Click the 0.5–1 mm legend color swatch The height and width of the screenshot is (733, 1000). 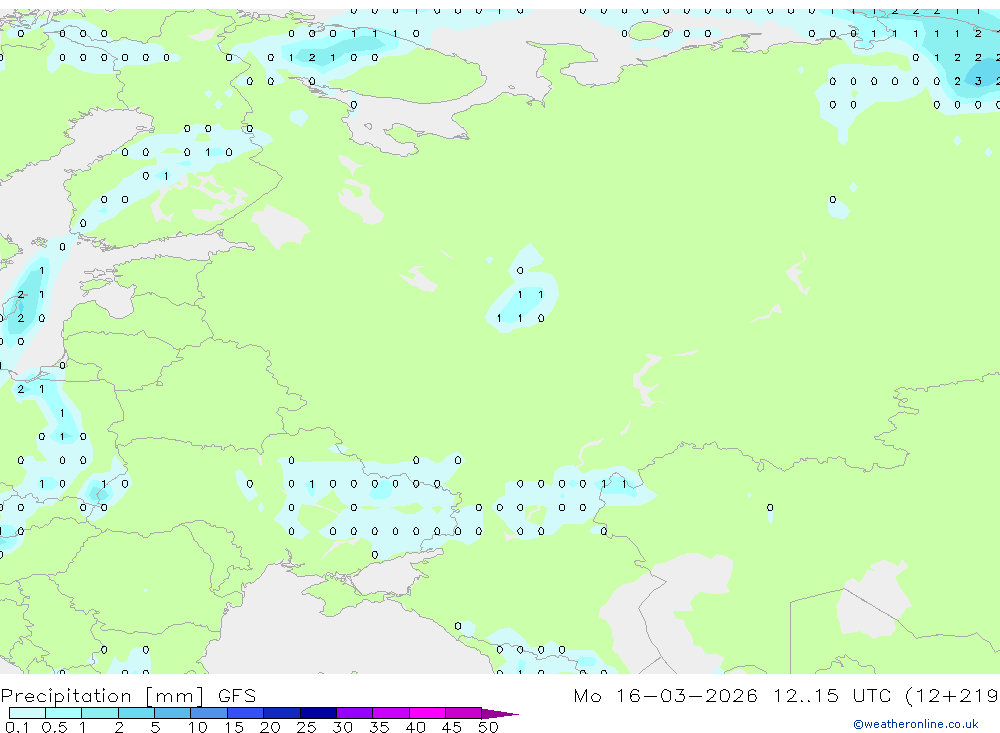[x=64, y=713]
